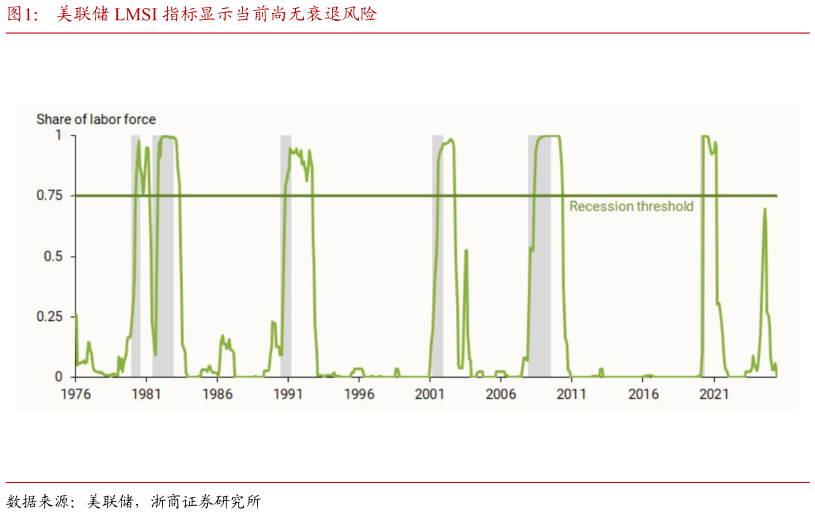Click the 0.75 y-axis value label

point(50,196)
